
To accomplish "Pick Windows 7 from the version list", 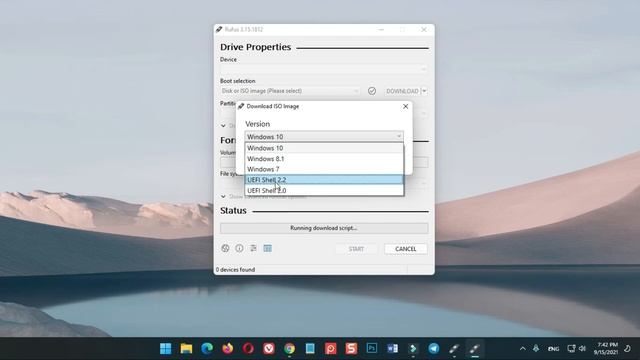I will tap(324, 169).
